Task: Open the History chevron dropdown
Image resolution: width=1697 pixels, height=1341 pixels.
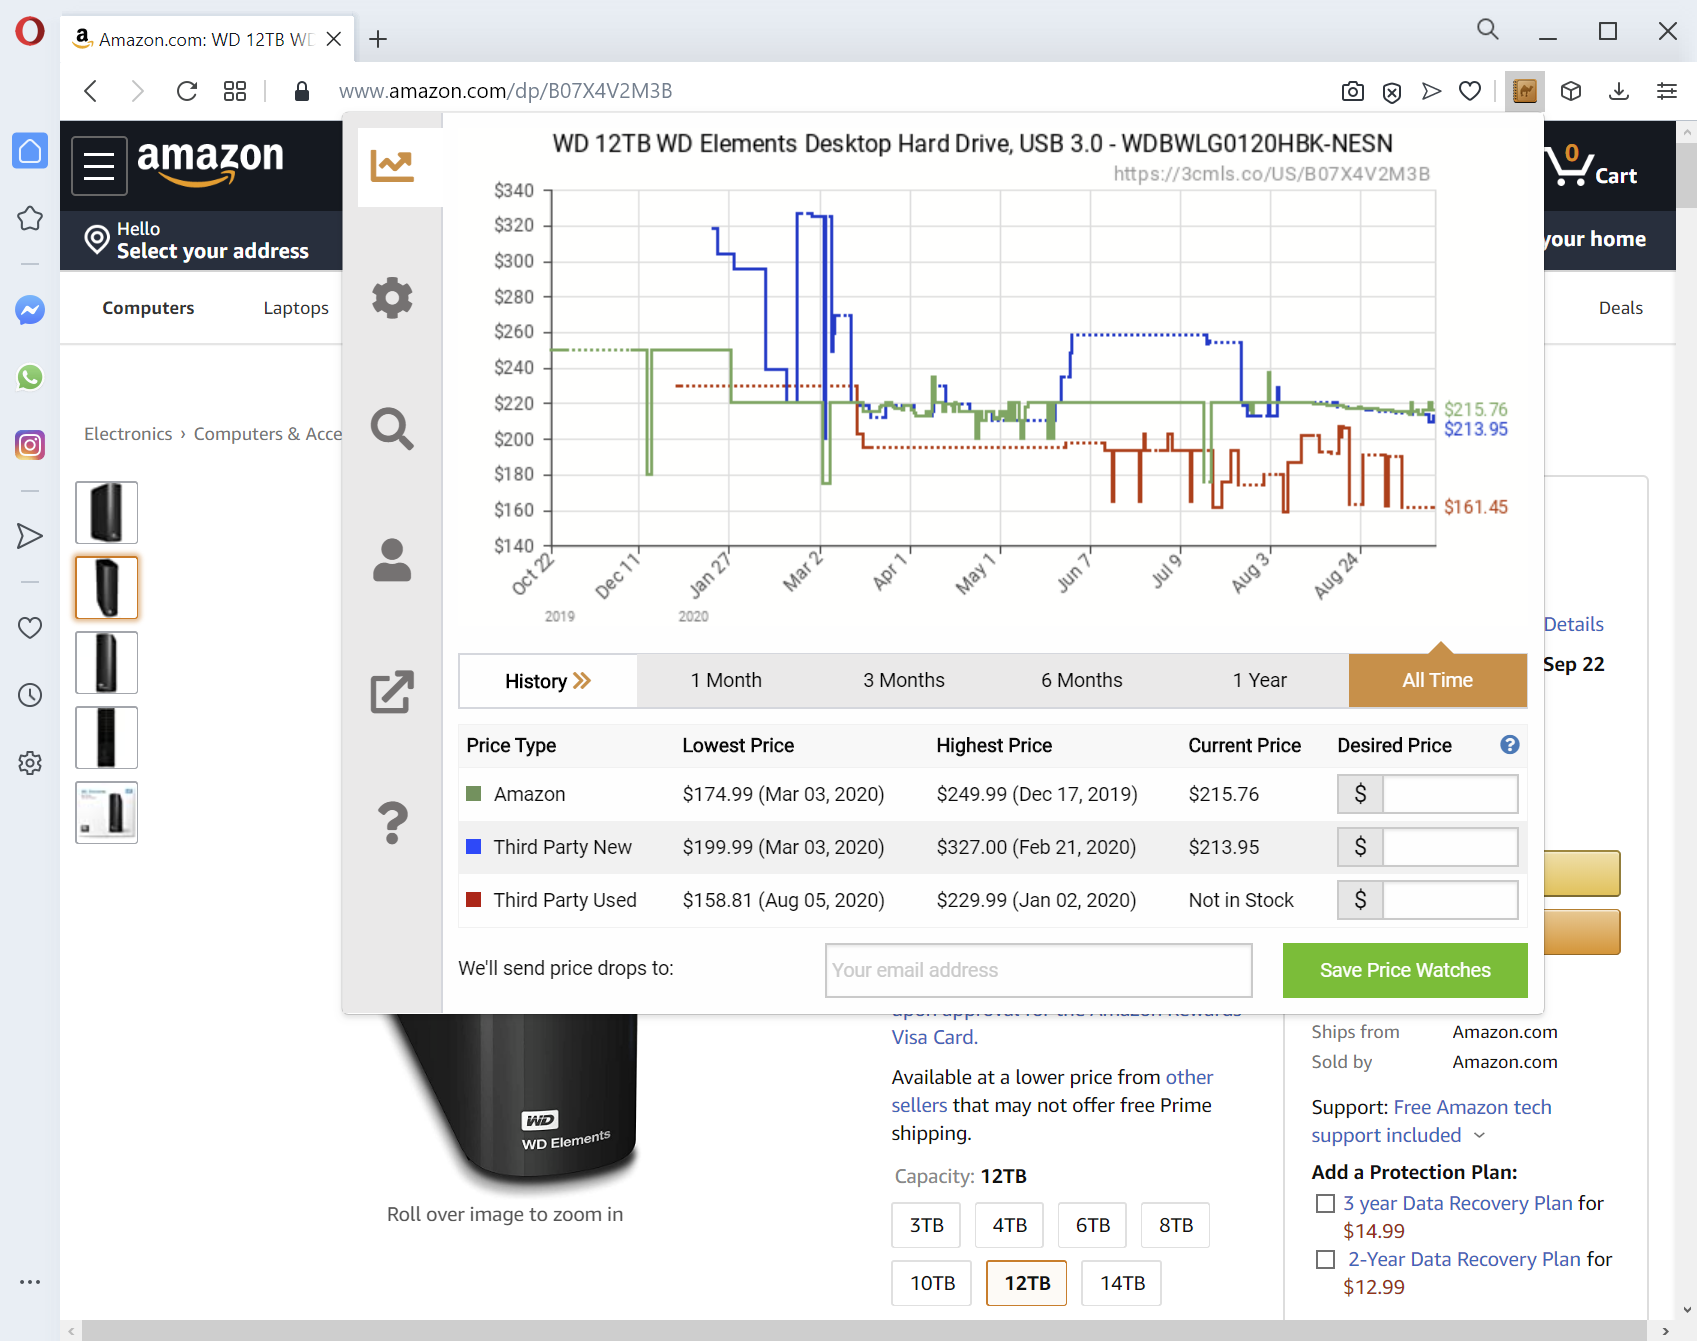Action: coord(548,681)
